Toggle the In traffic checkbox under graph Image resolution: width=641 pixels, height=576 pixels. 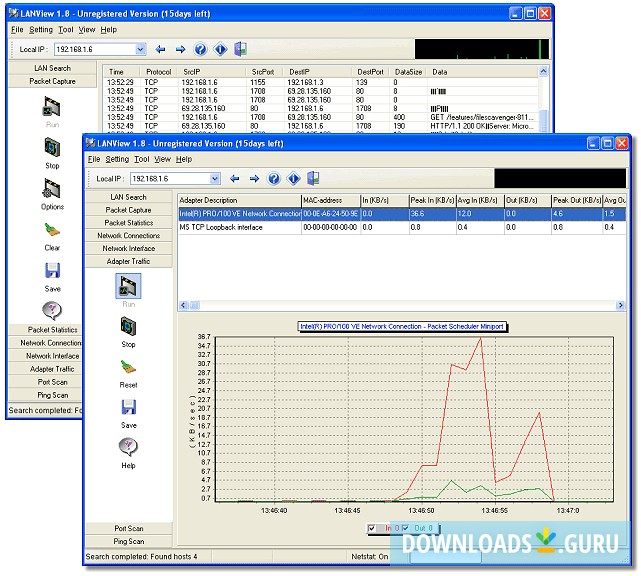point(372,528)
